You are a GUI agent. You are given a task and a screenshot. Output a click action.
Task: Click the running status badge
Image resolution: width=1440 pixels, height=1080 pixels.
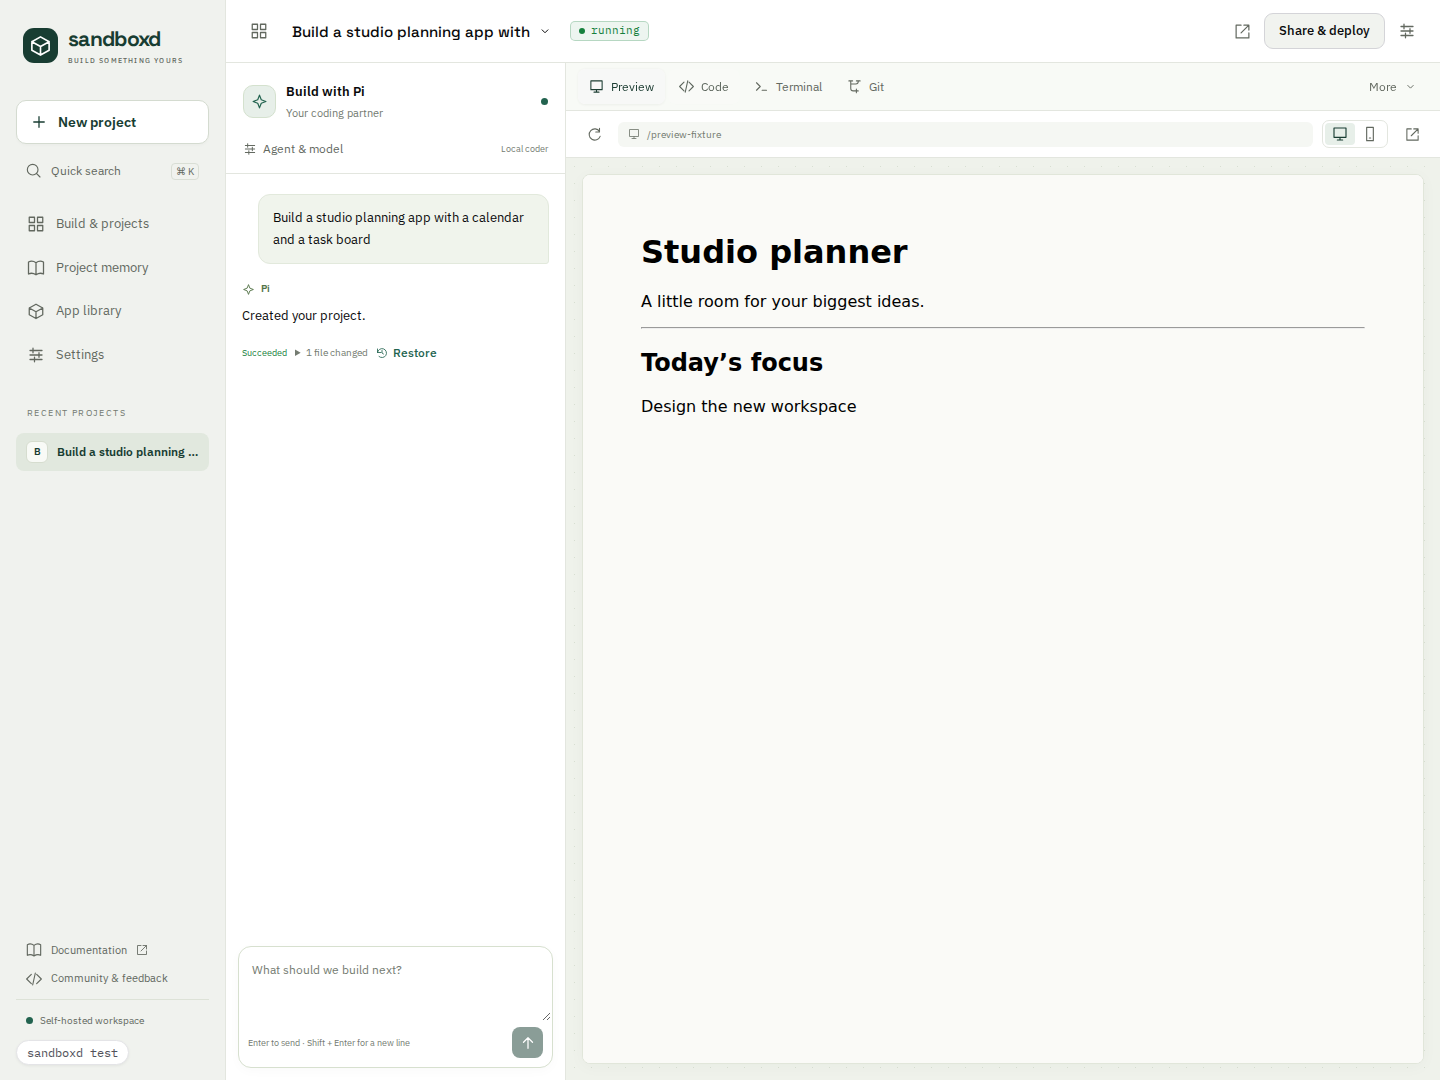(609, 31)
